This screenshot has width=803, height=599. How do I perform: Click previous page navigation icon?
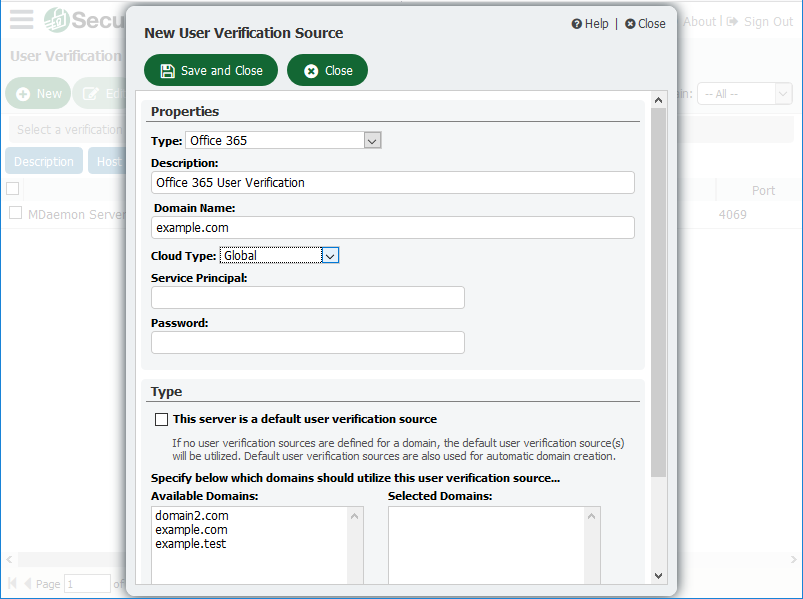click(x=28, y=583)
